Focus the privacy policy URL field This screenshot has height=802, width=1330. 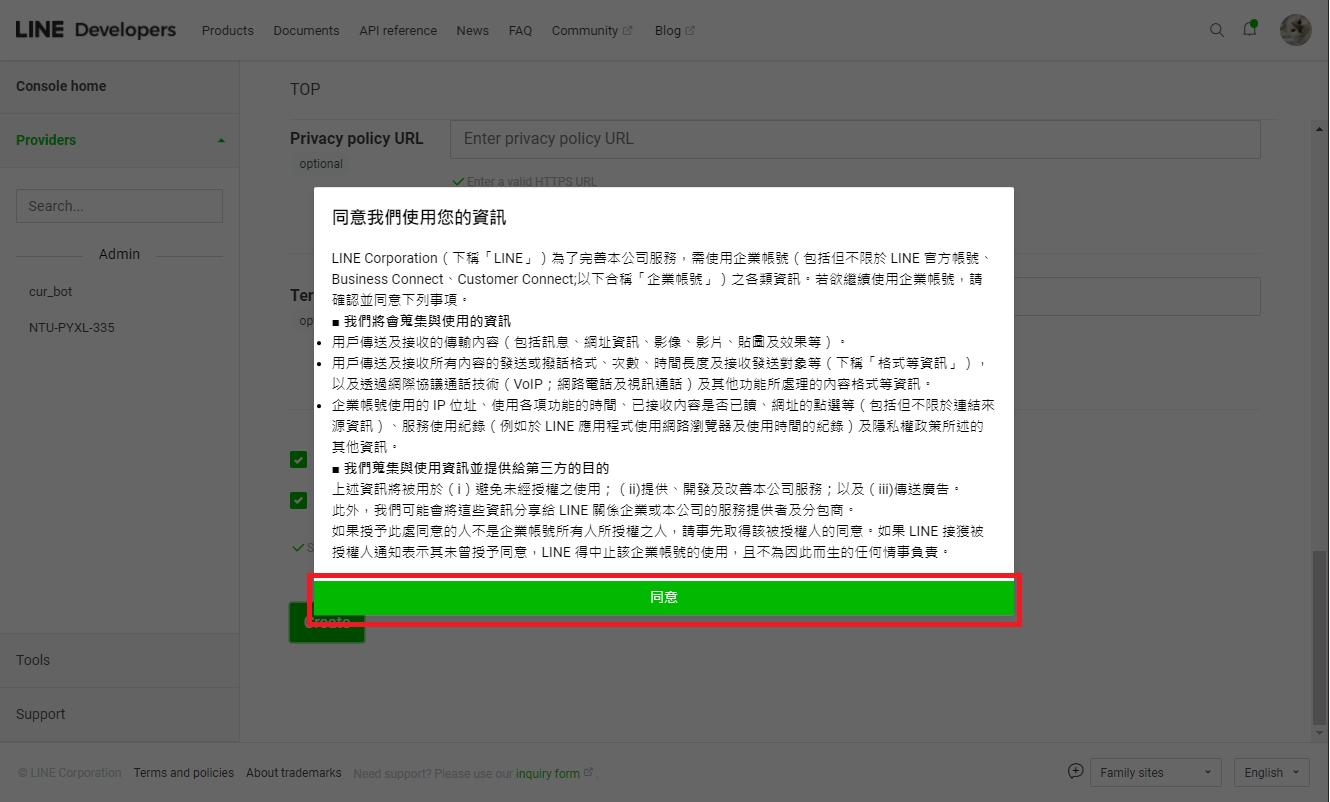click(855, 139)
